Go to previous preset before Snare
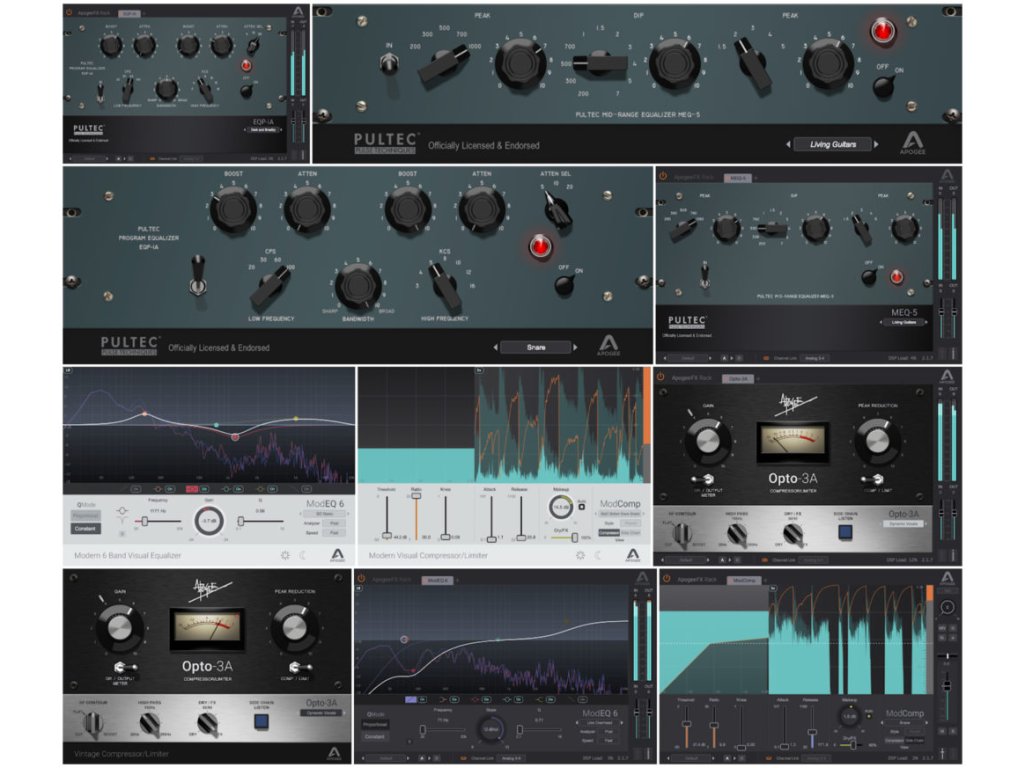1024x768 pixels. click(495, 347)
